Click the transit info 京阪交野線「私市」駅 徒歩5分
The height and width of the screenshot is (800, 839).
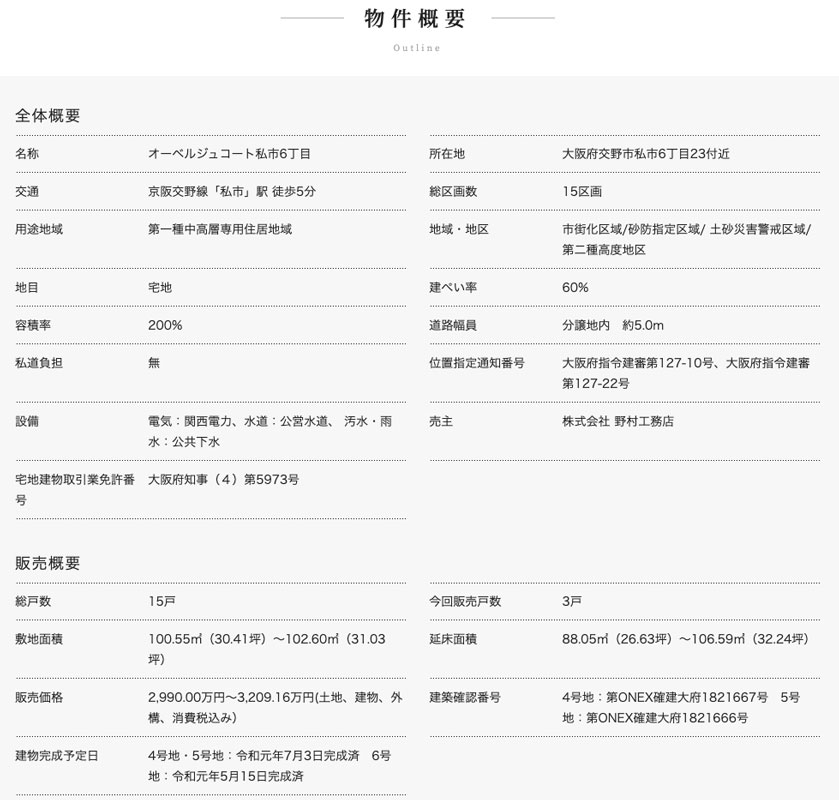232,191
